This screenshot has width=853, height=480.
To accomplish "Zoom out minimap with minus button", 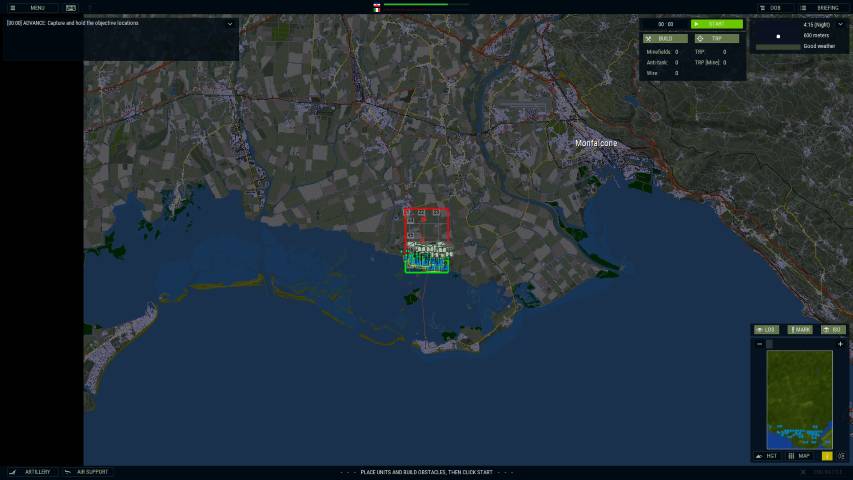I will 759,344.
